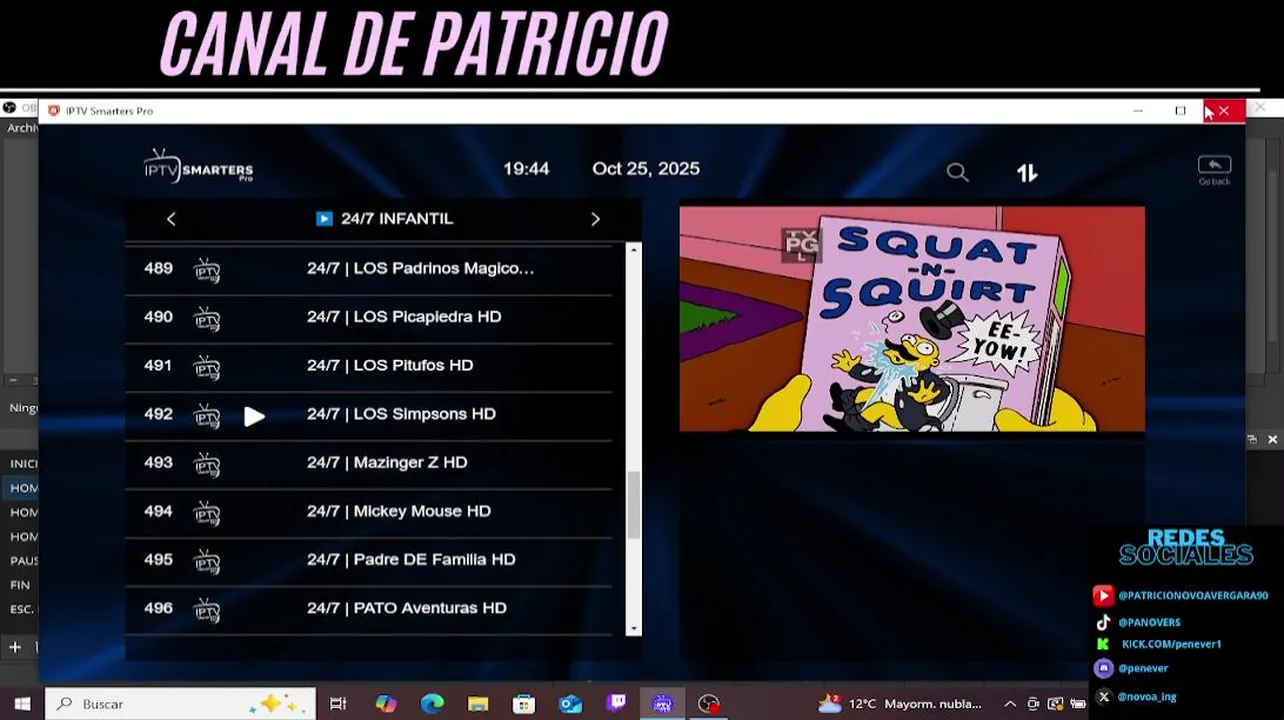The height and width of the screenshot is (720, 1284).
Task: Open Task View on the taskbar
Action: (x=338, y=704)
